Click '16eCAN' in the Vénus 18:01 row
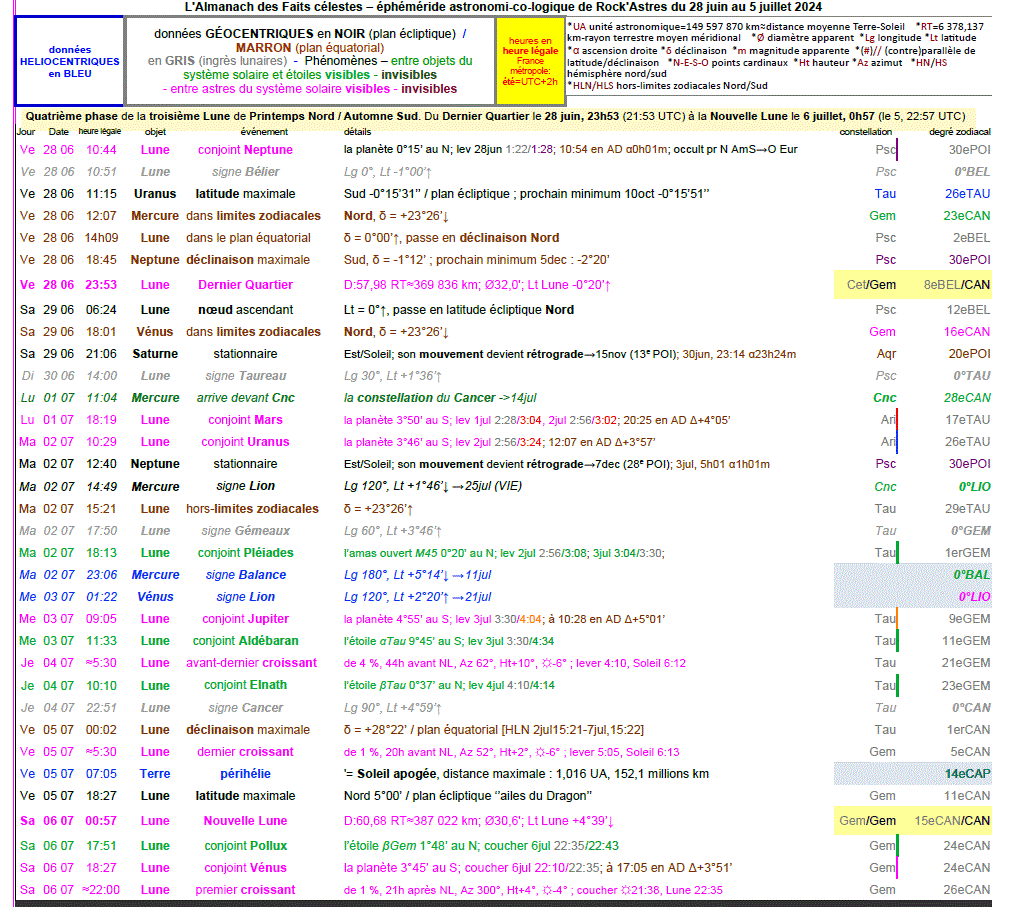The width and height of the screenshot is (1011, 907). 967,332
